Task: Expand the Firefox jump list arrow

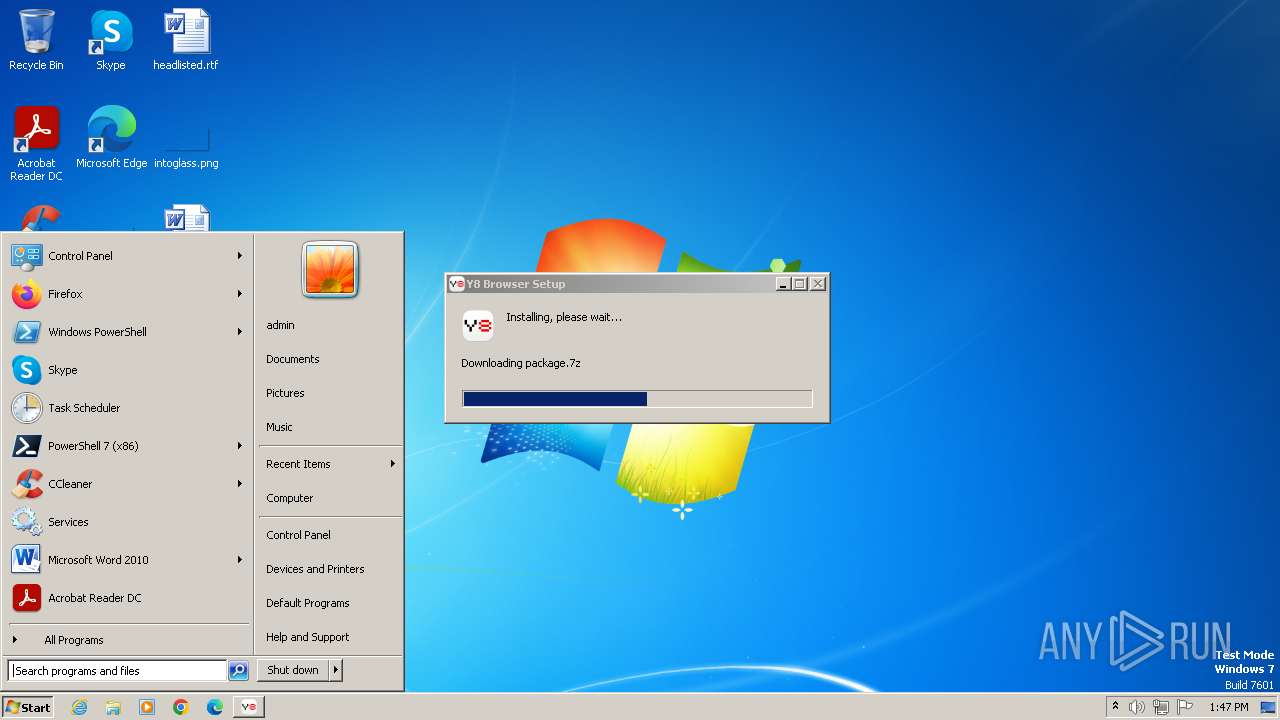Action: tap(240, 294)
